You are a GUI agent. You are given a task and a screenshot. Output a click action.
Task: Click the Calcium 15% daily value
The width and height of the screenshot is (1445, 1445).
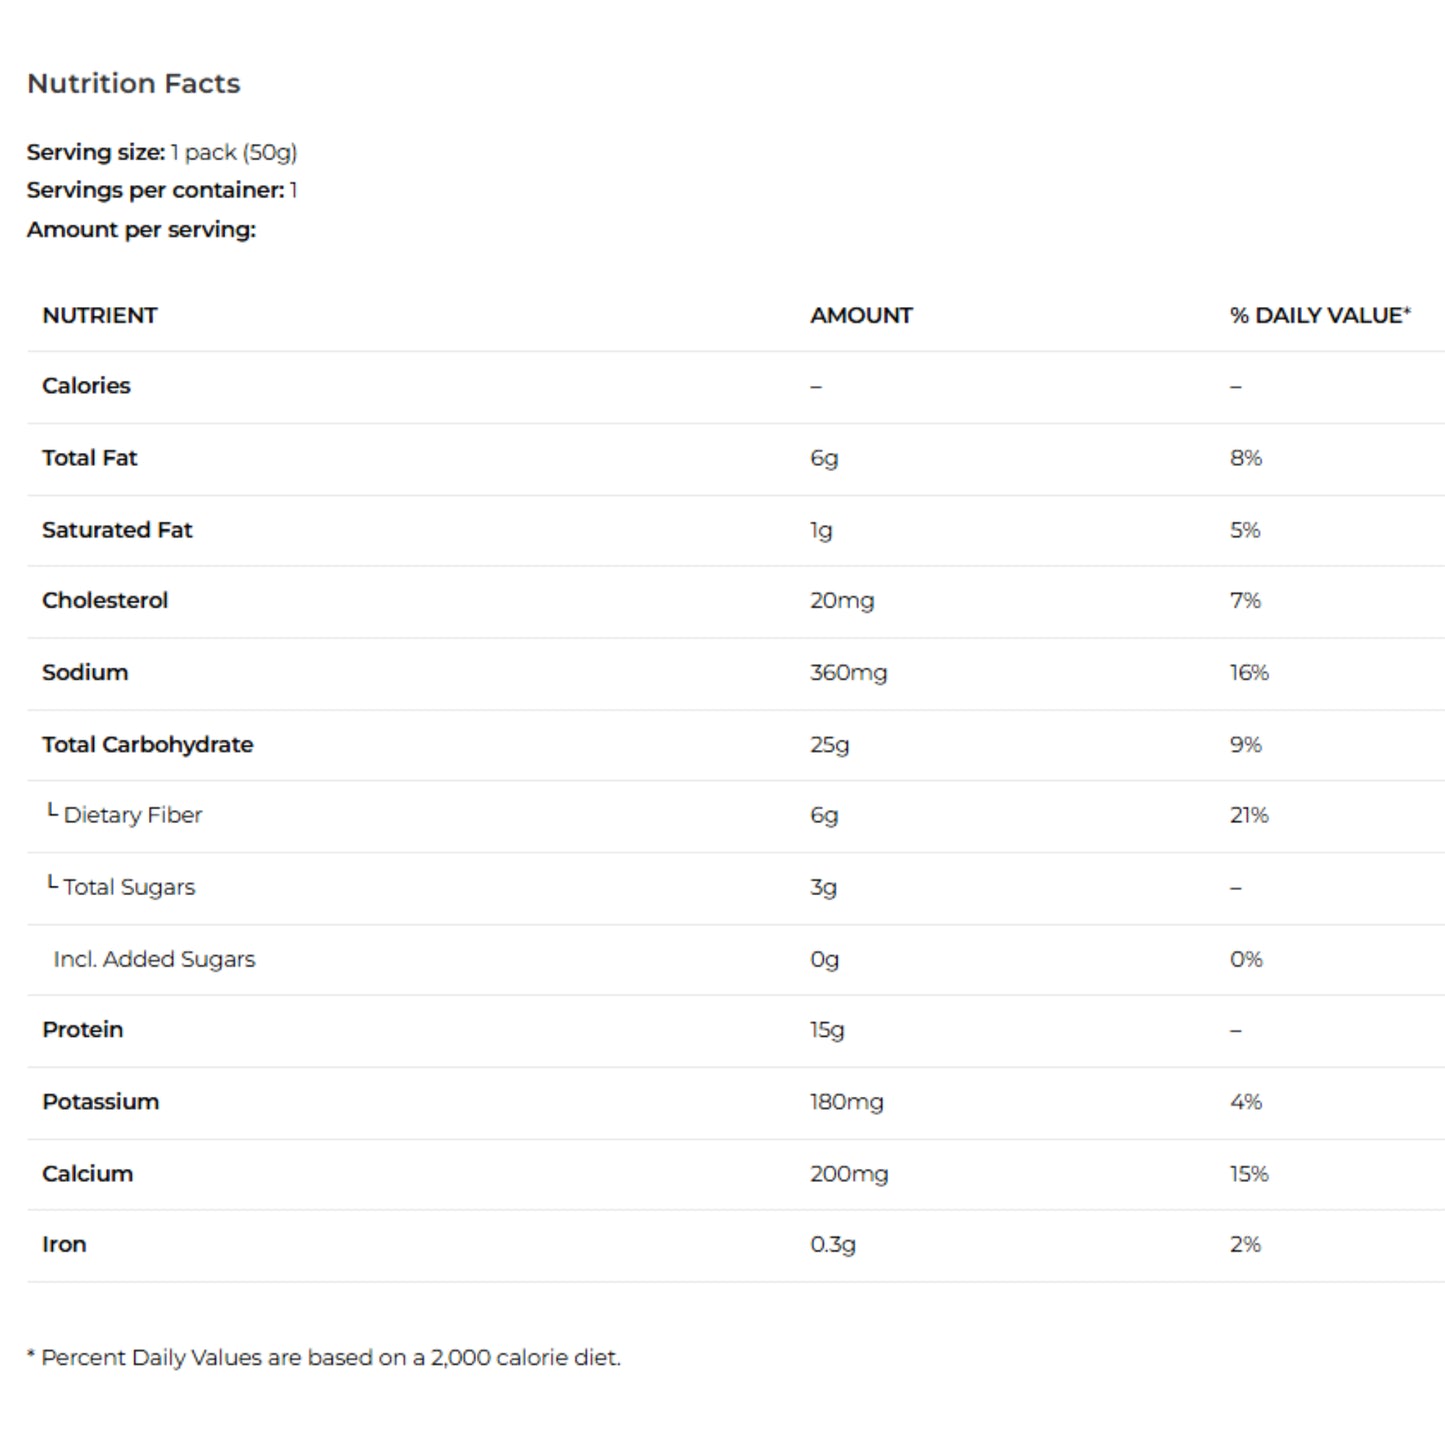coord(1249,1174)
